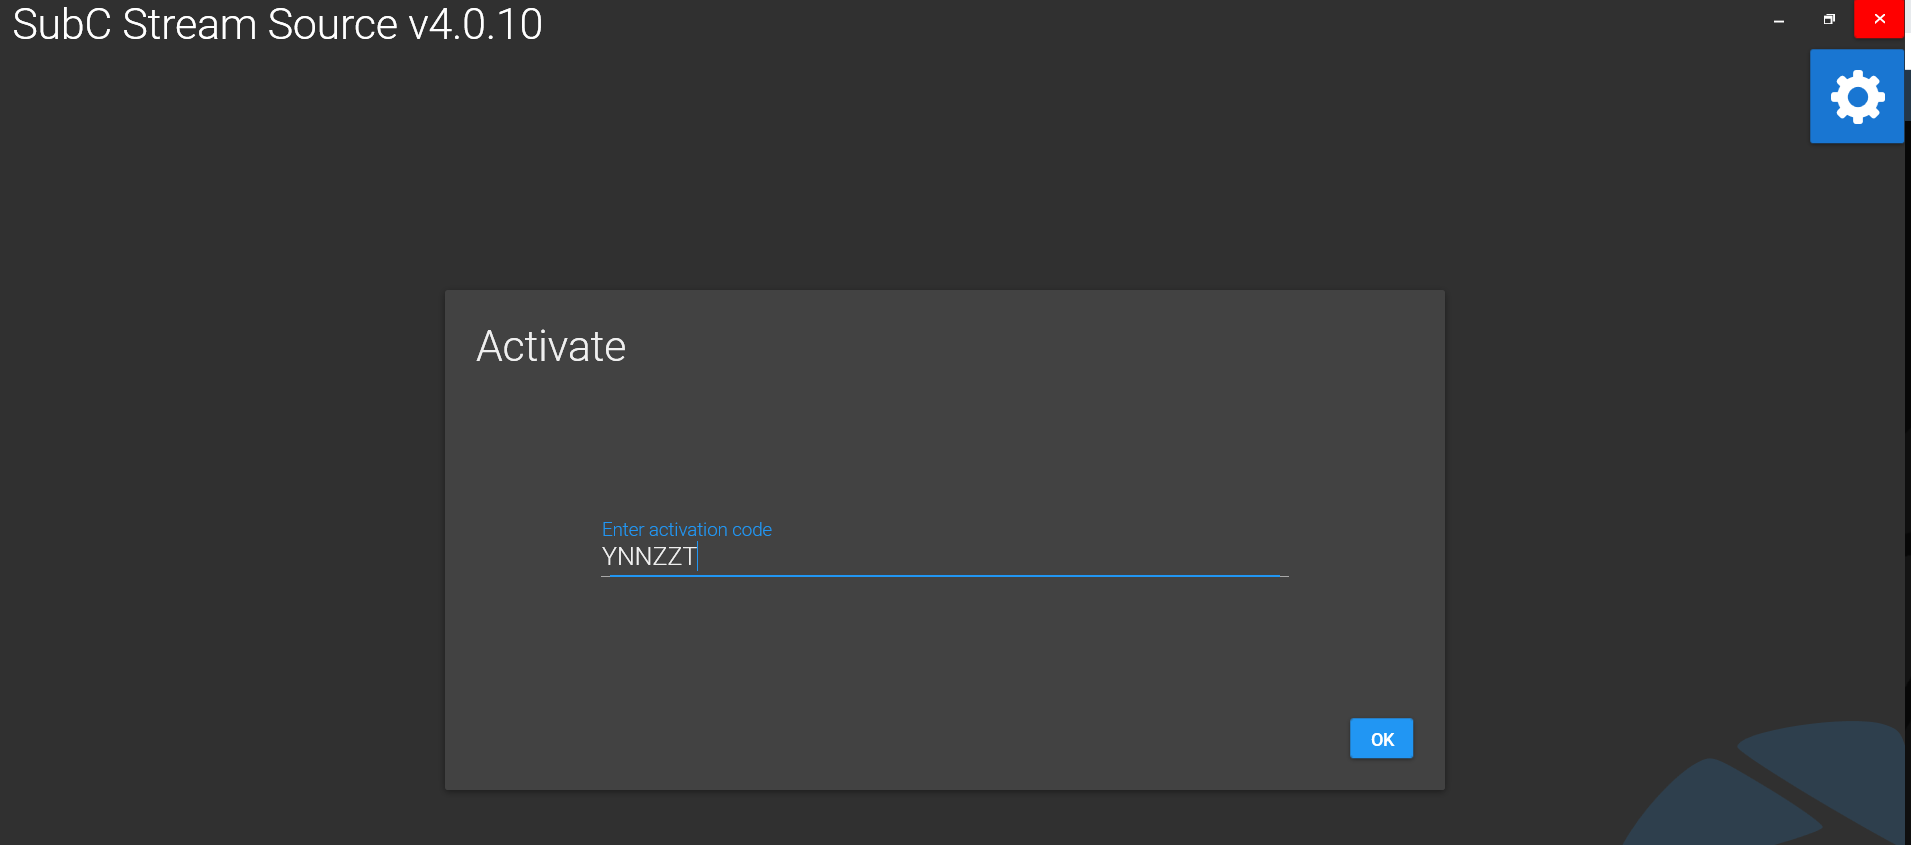The image size is (1911, 845).
Task: Click the empty right end of code field
Action: coord(1200,557)
